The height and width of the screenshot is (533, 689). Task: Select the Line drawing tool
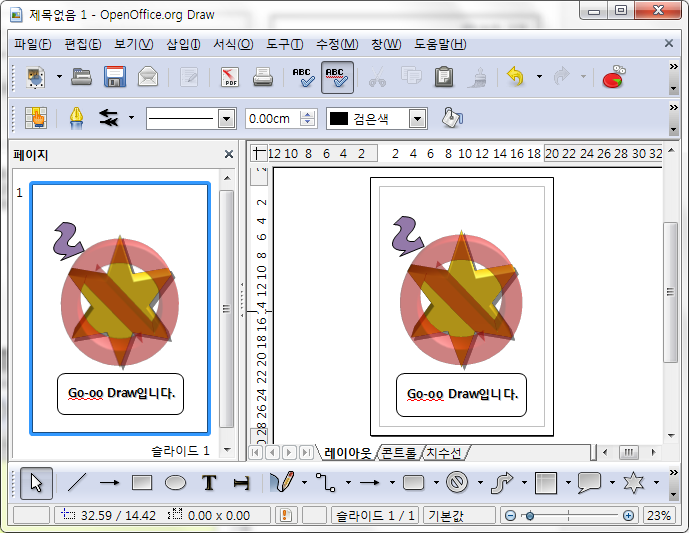[77, 482]
